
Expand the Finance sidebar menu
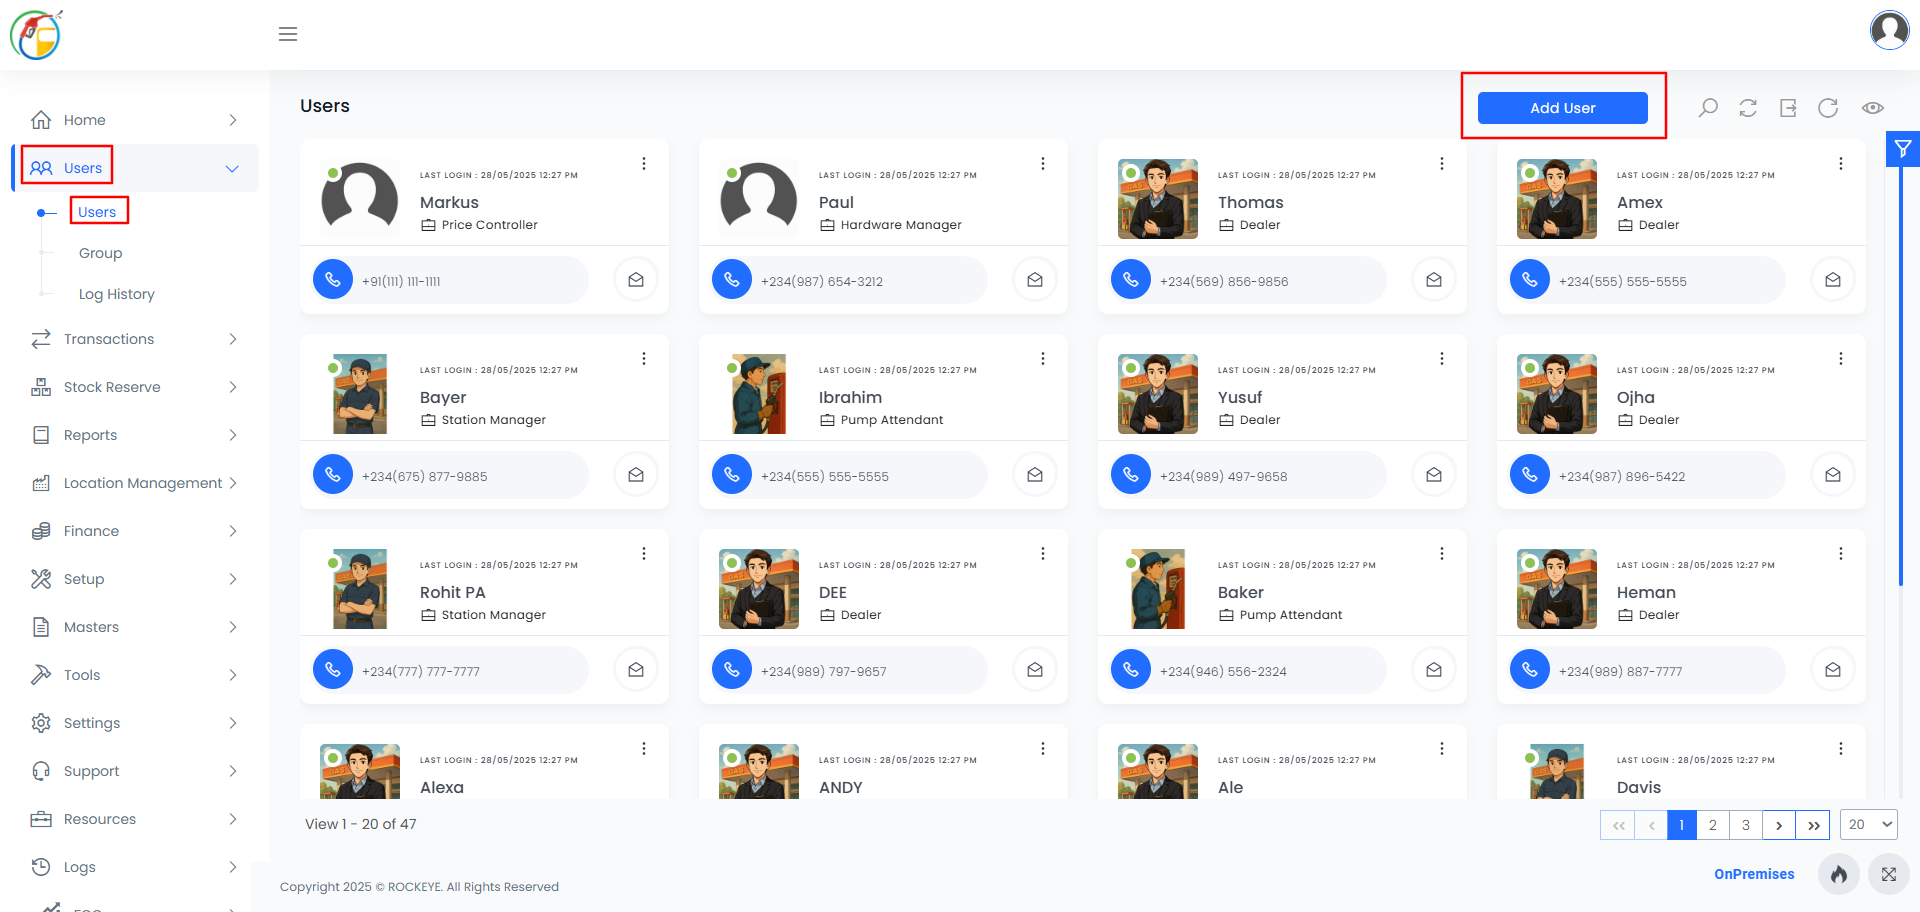(x=135, y=531)
